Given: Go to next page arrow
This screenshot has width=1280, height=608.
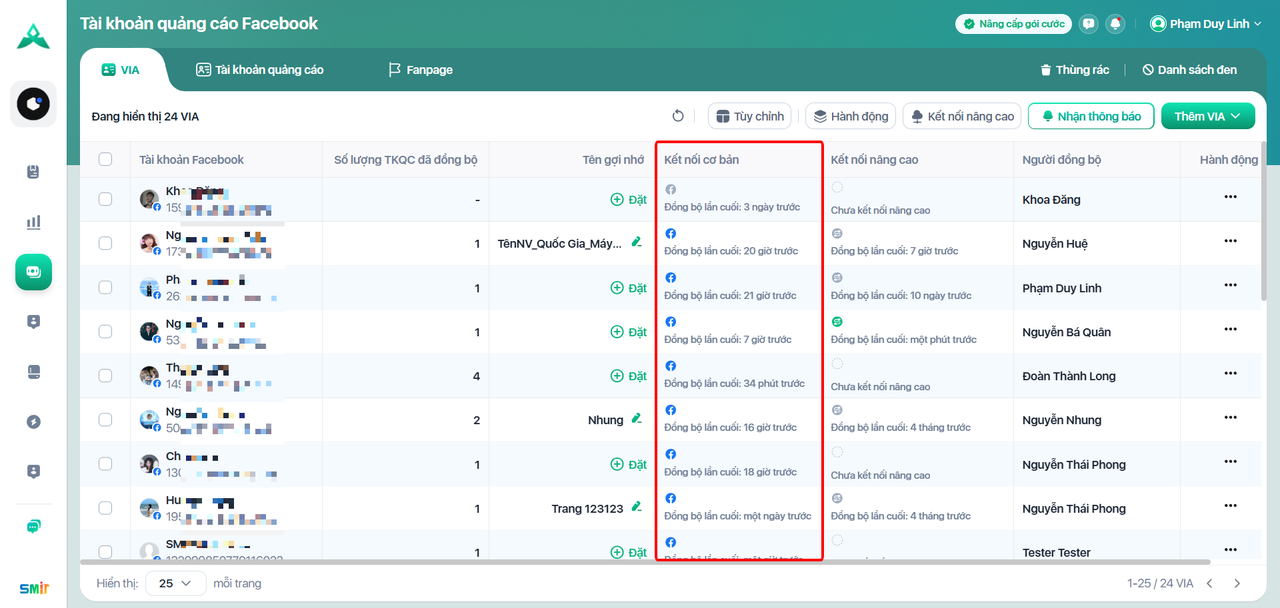Looking at the screenshot, I should tap(1237, 583).
